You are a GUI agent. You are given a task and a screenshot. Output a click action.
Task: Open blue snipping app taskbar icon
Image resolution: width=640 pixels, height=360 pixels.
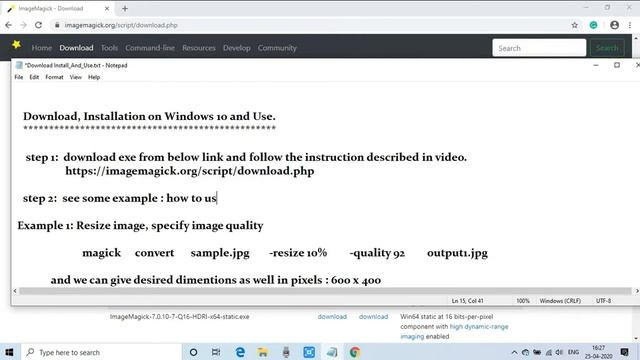coord(309,352)
